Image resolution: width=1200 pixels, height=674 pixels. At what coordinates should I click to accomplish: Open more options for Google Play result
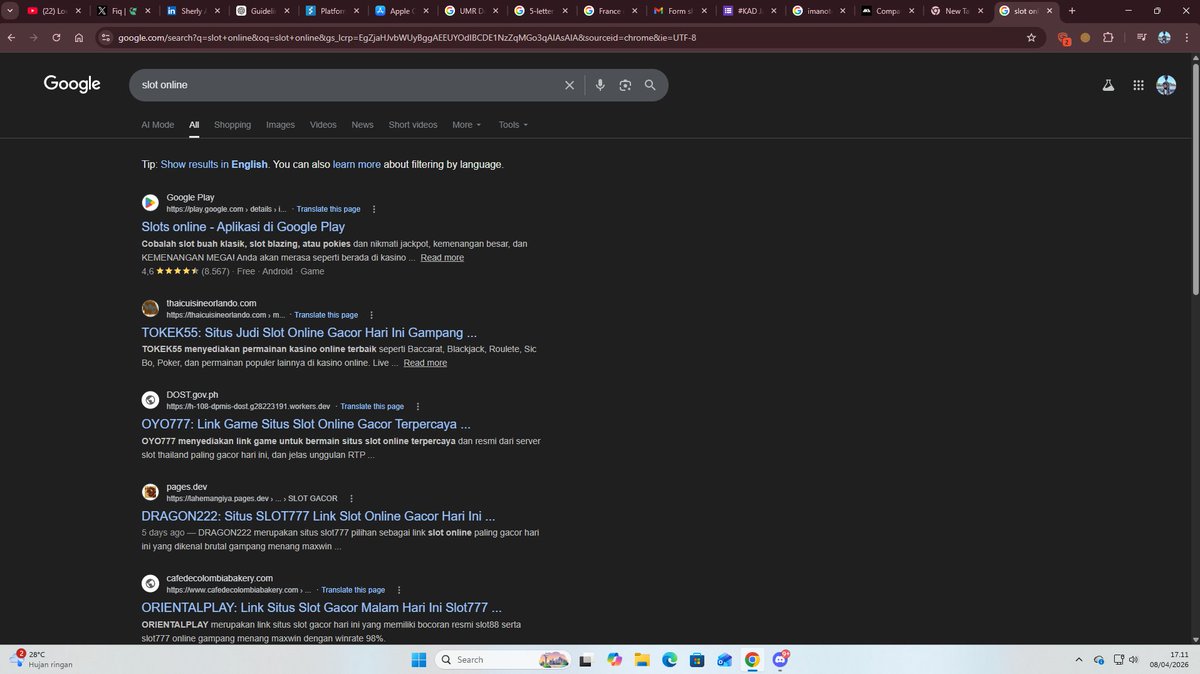[374, 209]
